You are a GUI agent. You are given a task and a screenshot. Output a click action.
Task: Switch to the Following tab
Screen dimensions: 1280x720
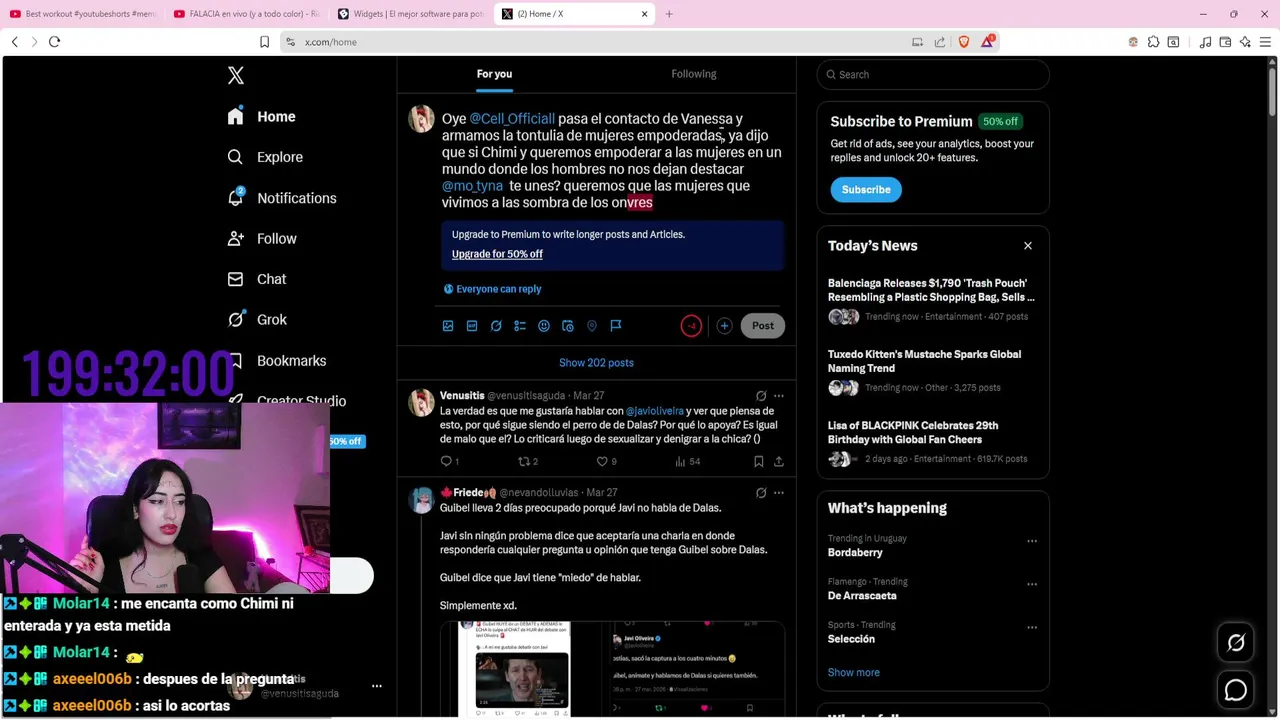[x=694, y=74]
